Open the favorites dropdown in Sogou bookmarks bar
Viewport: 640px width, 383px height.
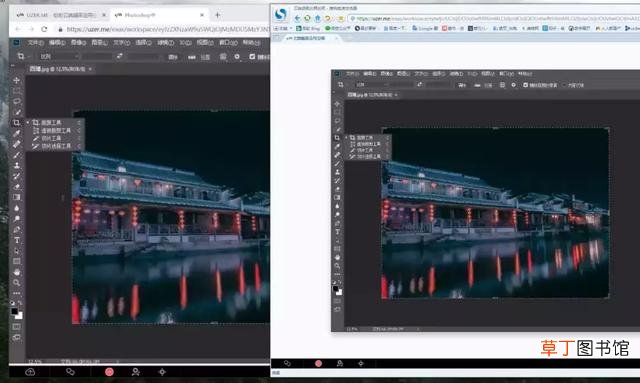(x=283, y=28)
